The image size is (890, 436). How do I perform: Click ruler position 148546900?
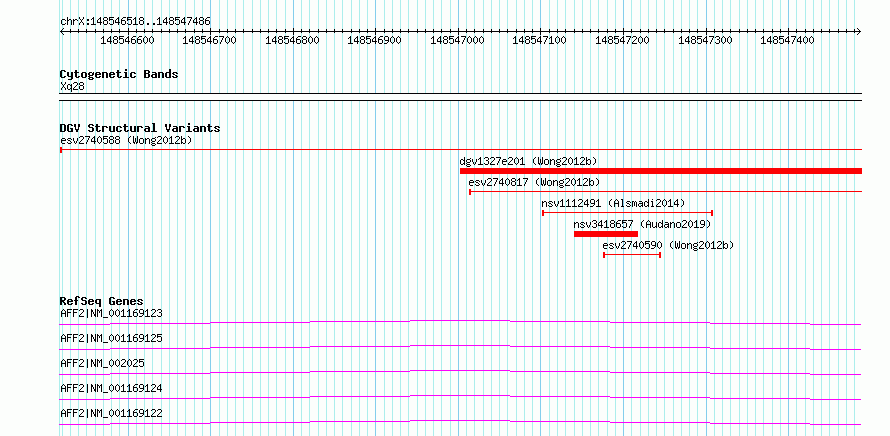tap(375, 40)
